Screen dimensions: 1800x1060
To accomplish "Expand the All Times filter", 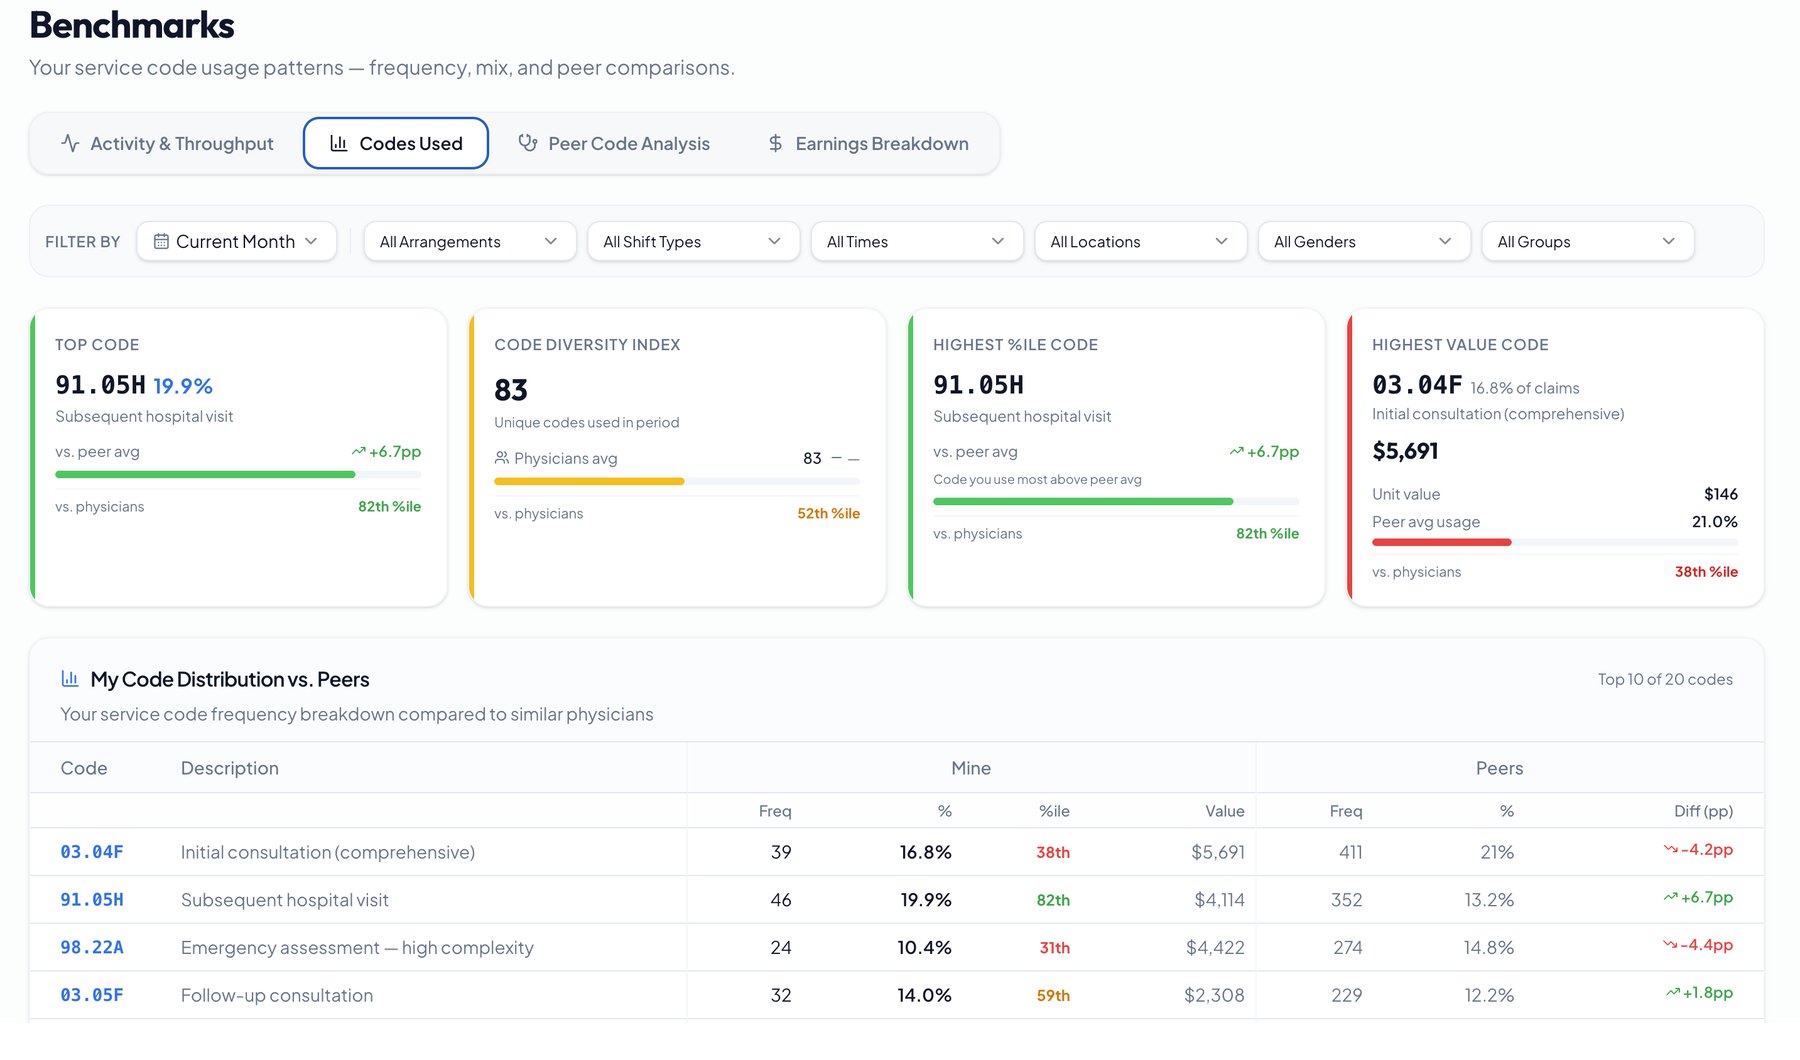I will 917,241.
